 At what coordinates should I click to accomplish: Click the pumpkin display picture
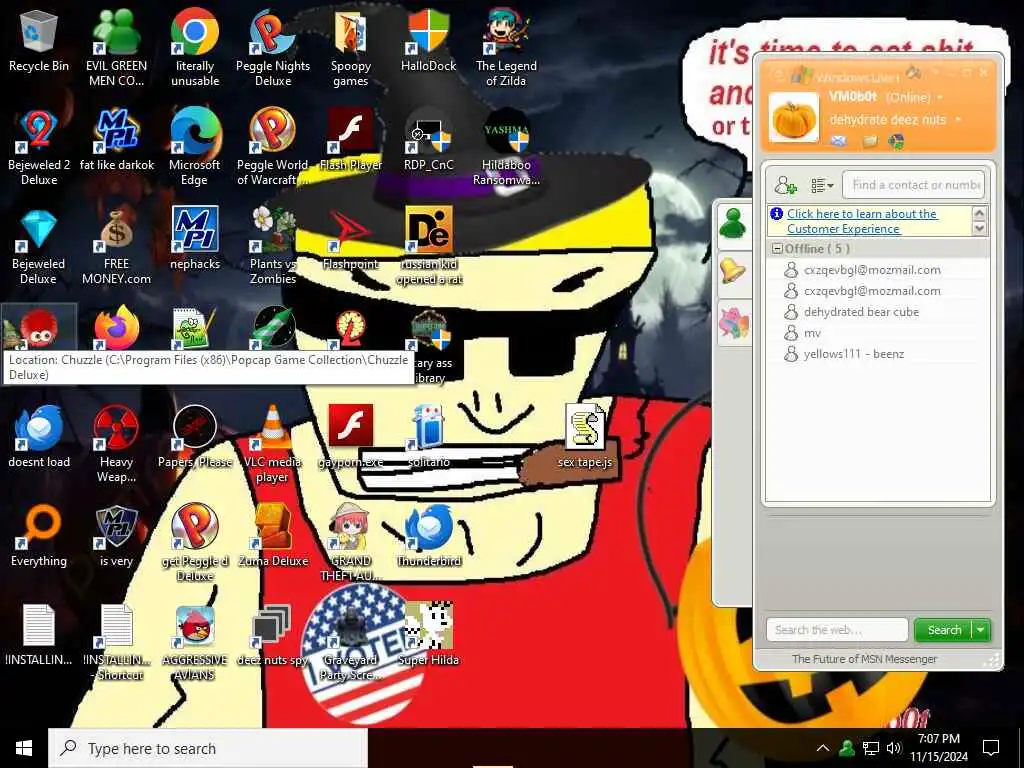coord(793,118)
